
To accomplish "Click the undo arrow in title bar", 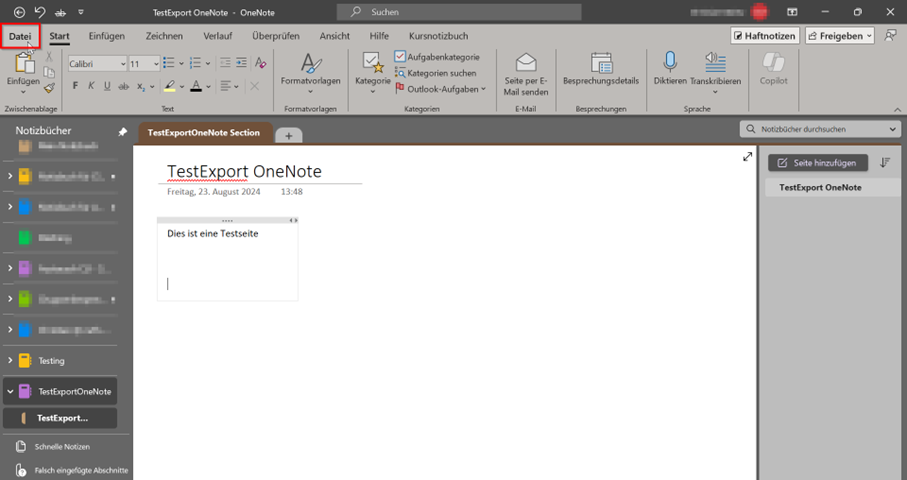I will (x=40, y=12).
